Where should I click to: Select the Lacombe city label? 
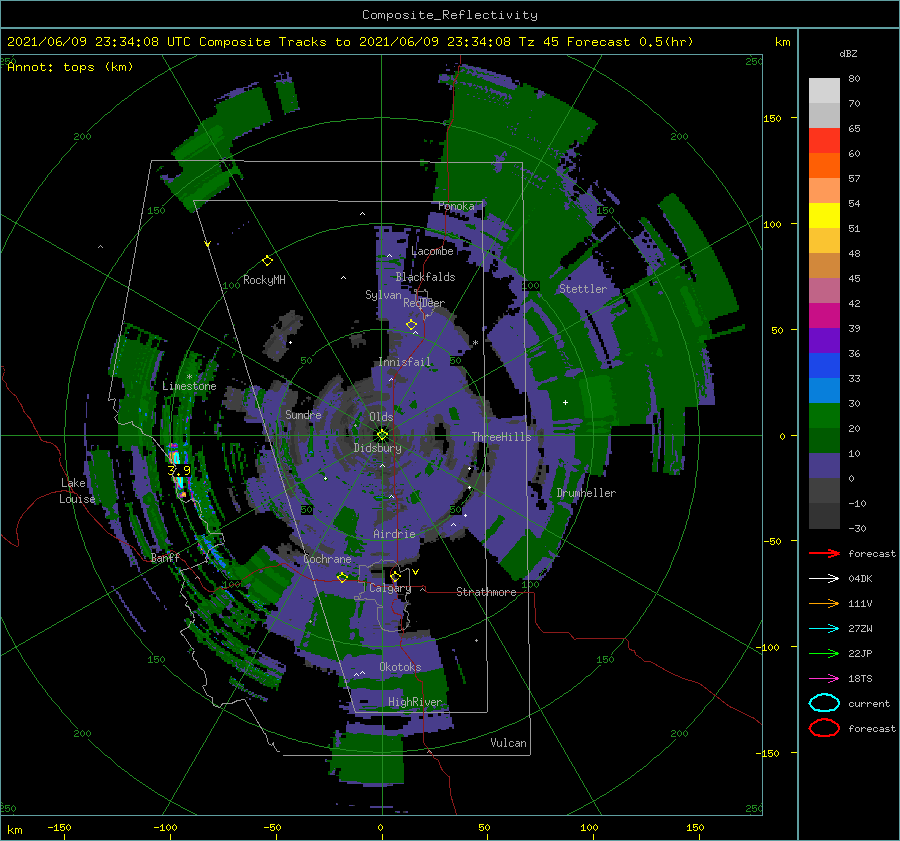tap(432, 251)
